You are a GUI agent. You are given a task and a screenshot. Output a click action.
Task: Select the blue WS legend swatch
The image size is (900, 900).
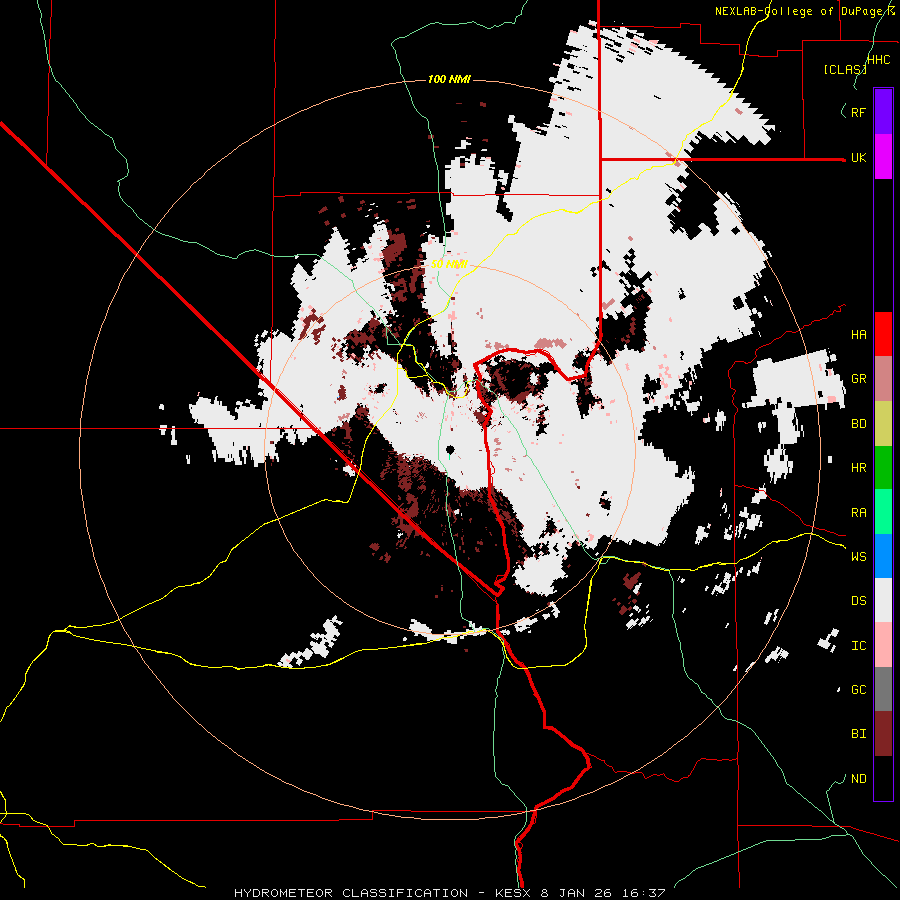(x=883, y=556)
